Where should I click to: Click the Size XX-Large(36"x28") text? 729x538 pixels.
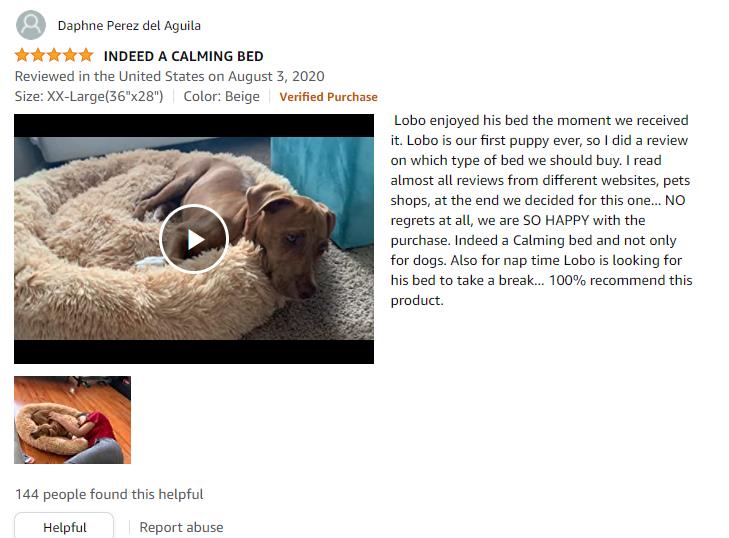(x=89, y=96)
